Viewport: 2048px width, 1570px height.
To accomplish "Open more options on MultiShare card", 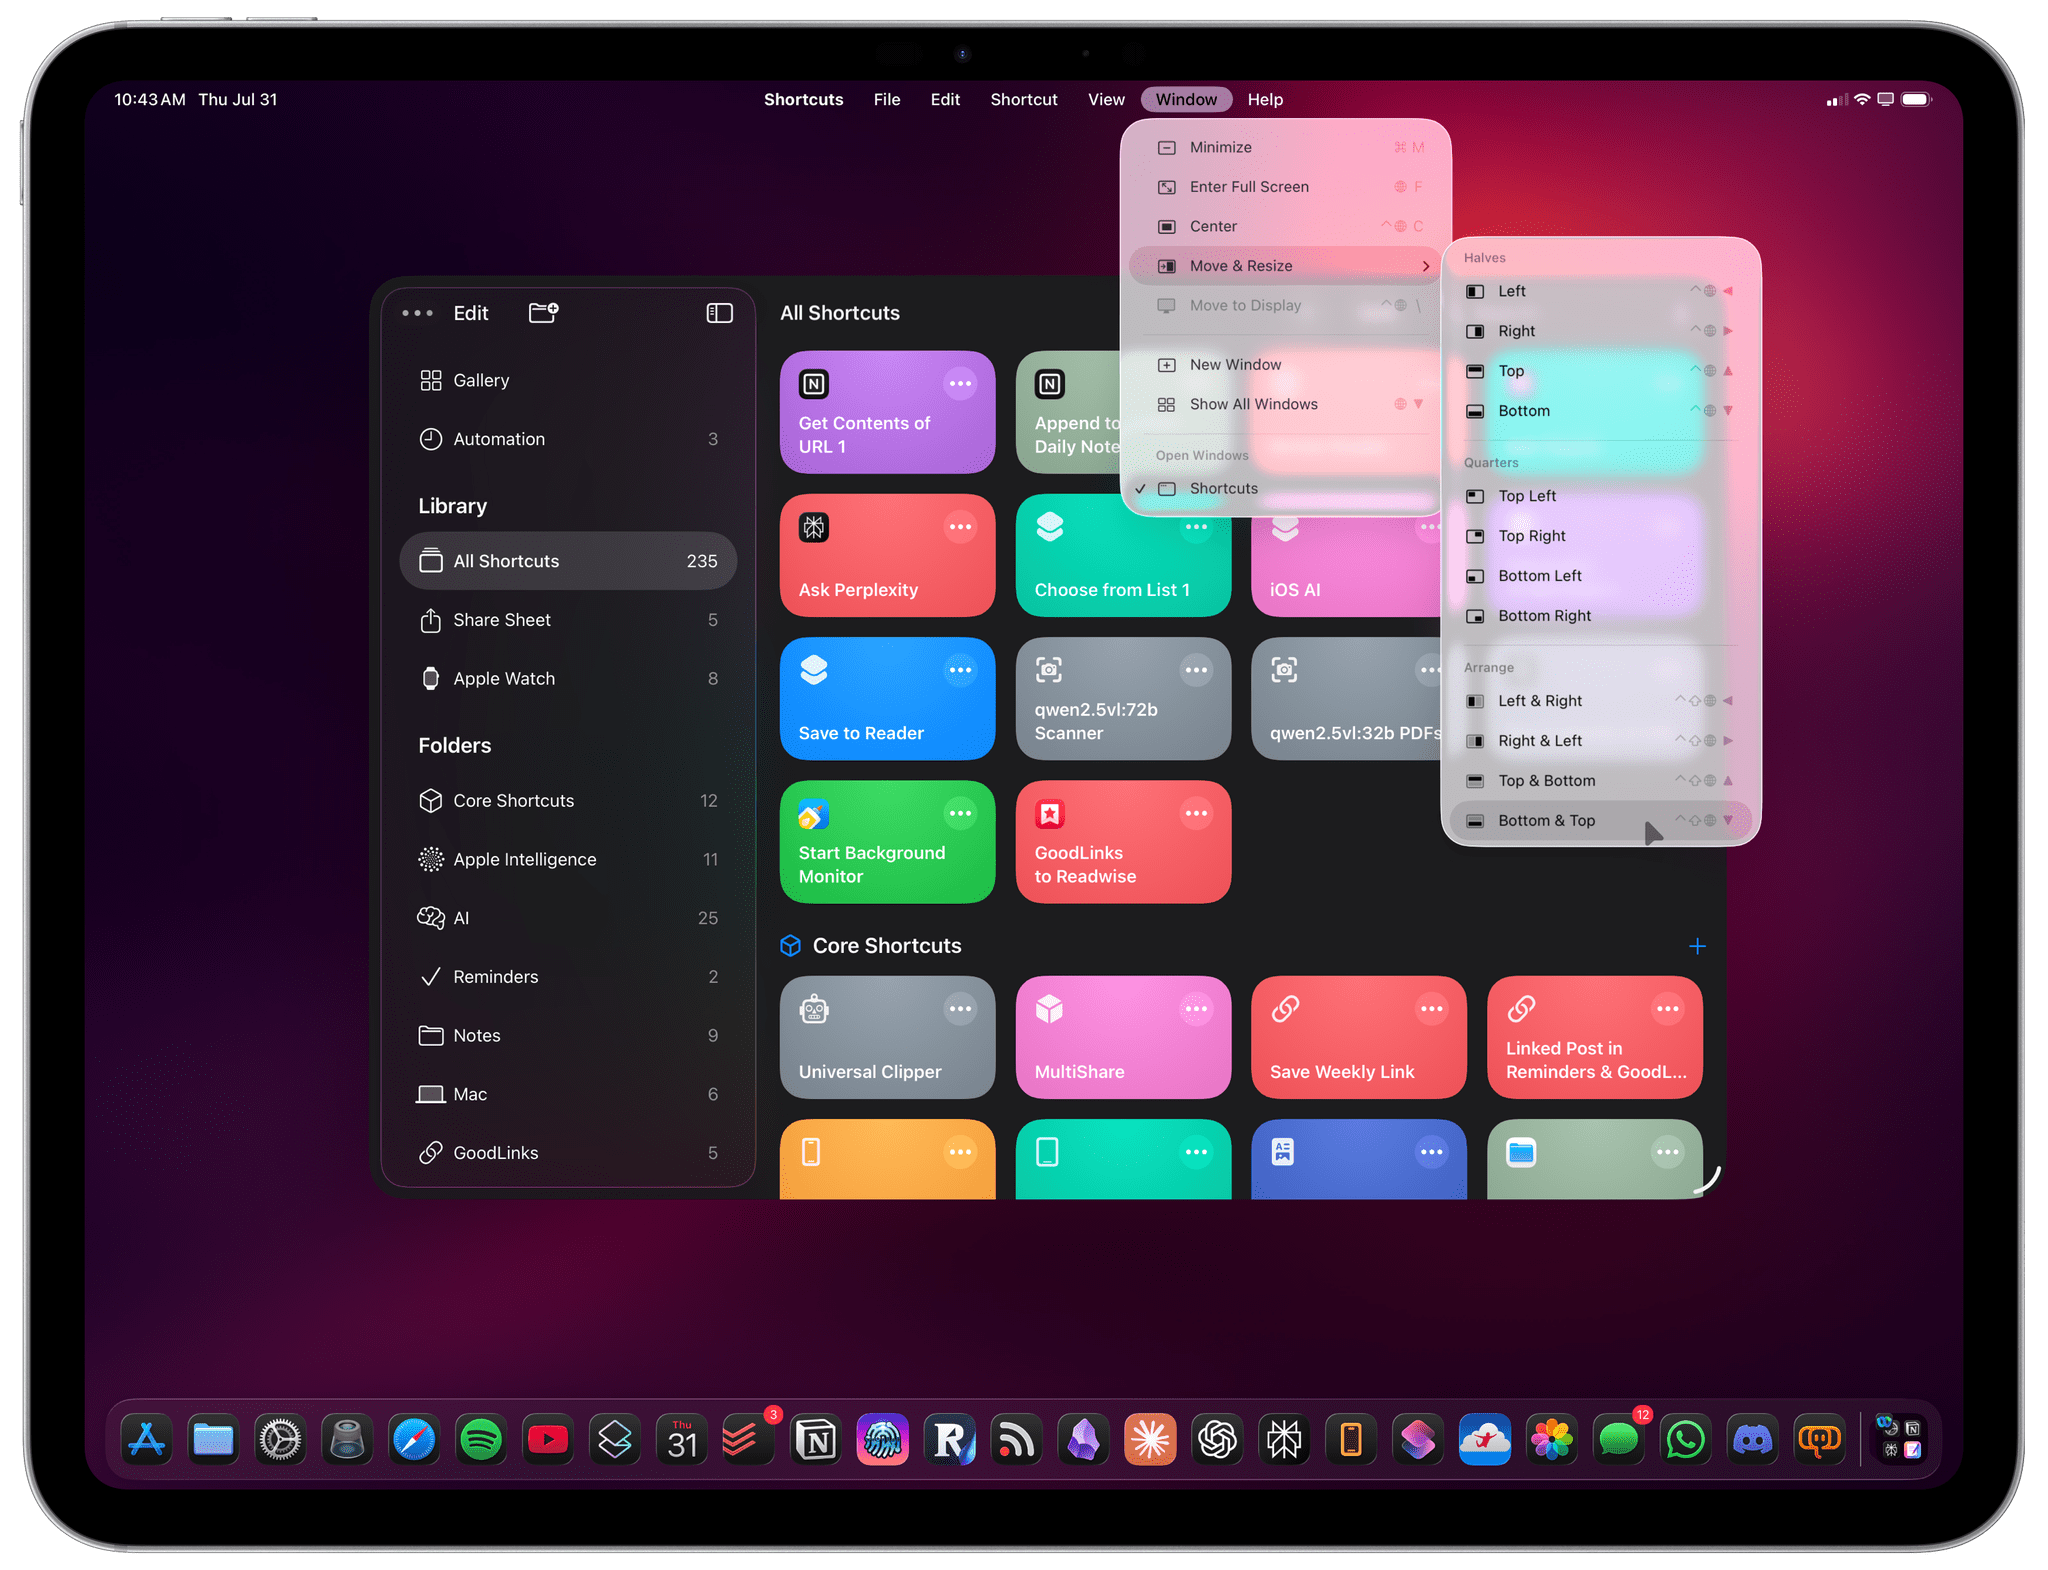I will click(1196, 1009).
